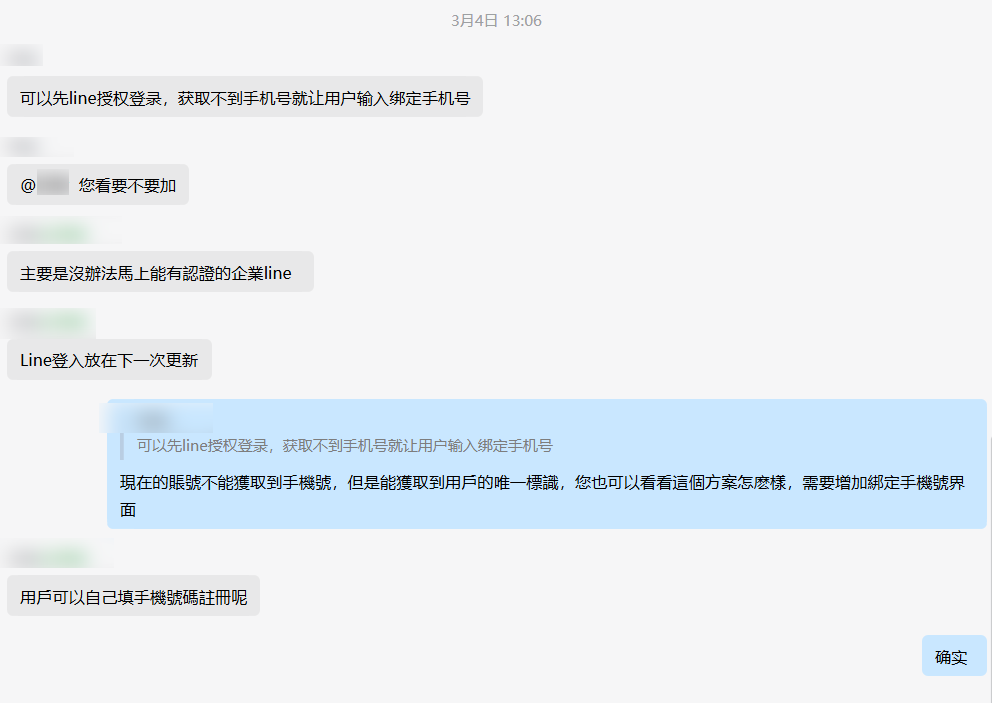Click the 3月4日 13:06 timestamp

[496, 21]
